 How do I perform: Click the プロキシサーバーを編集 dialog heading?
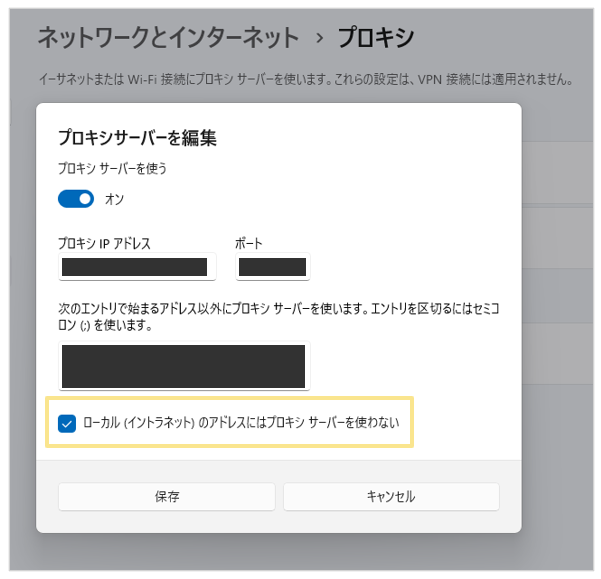(x=137, y=138)
